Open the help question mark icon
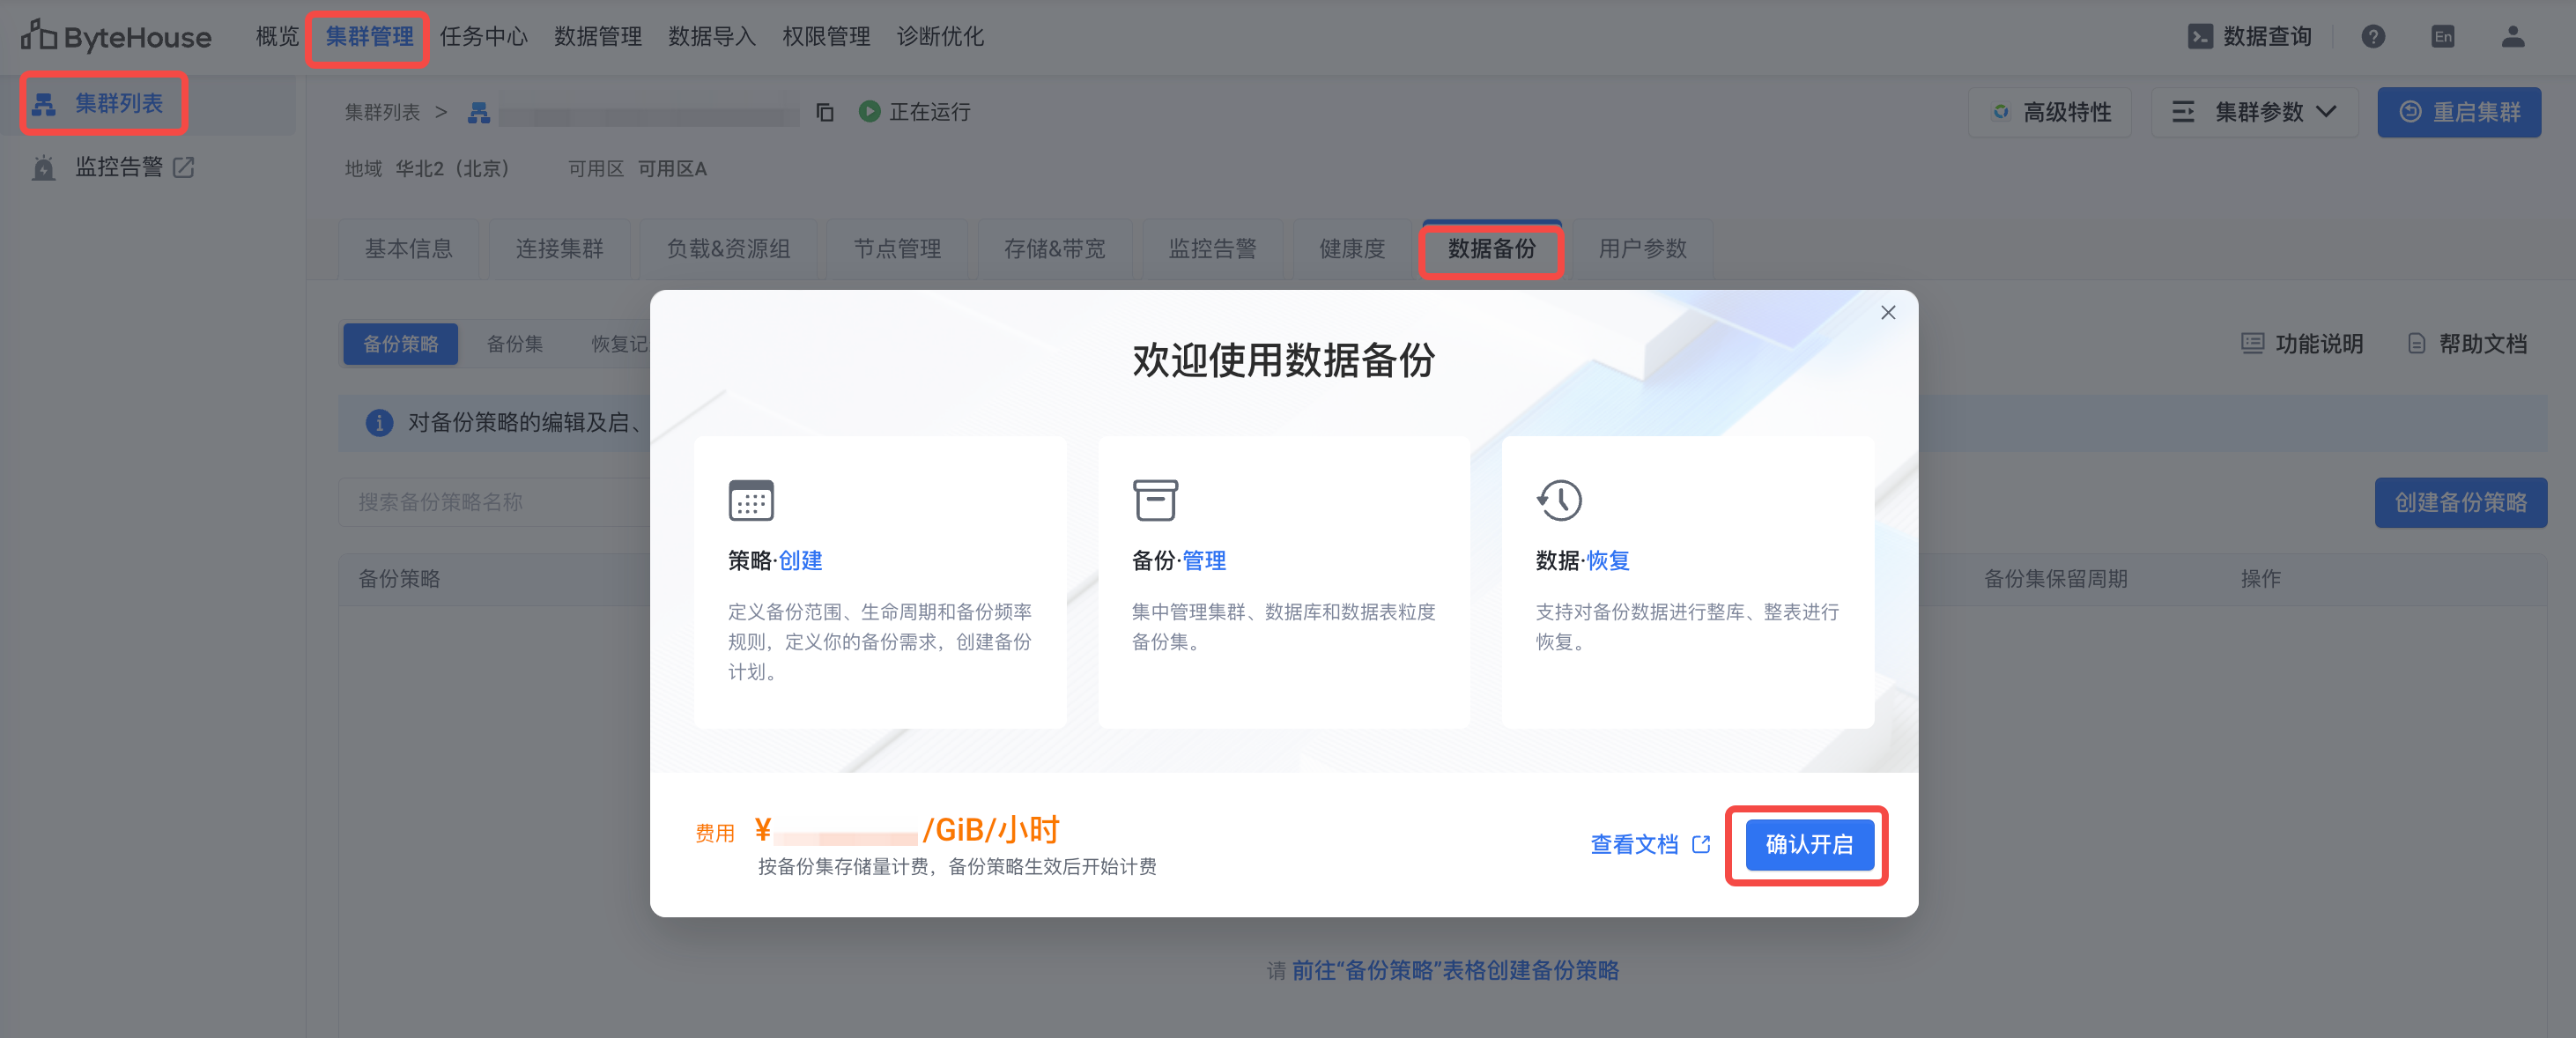This screenshot has height=1038, width=2576. coord(2372,37)
